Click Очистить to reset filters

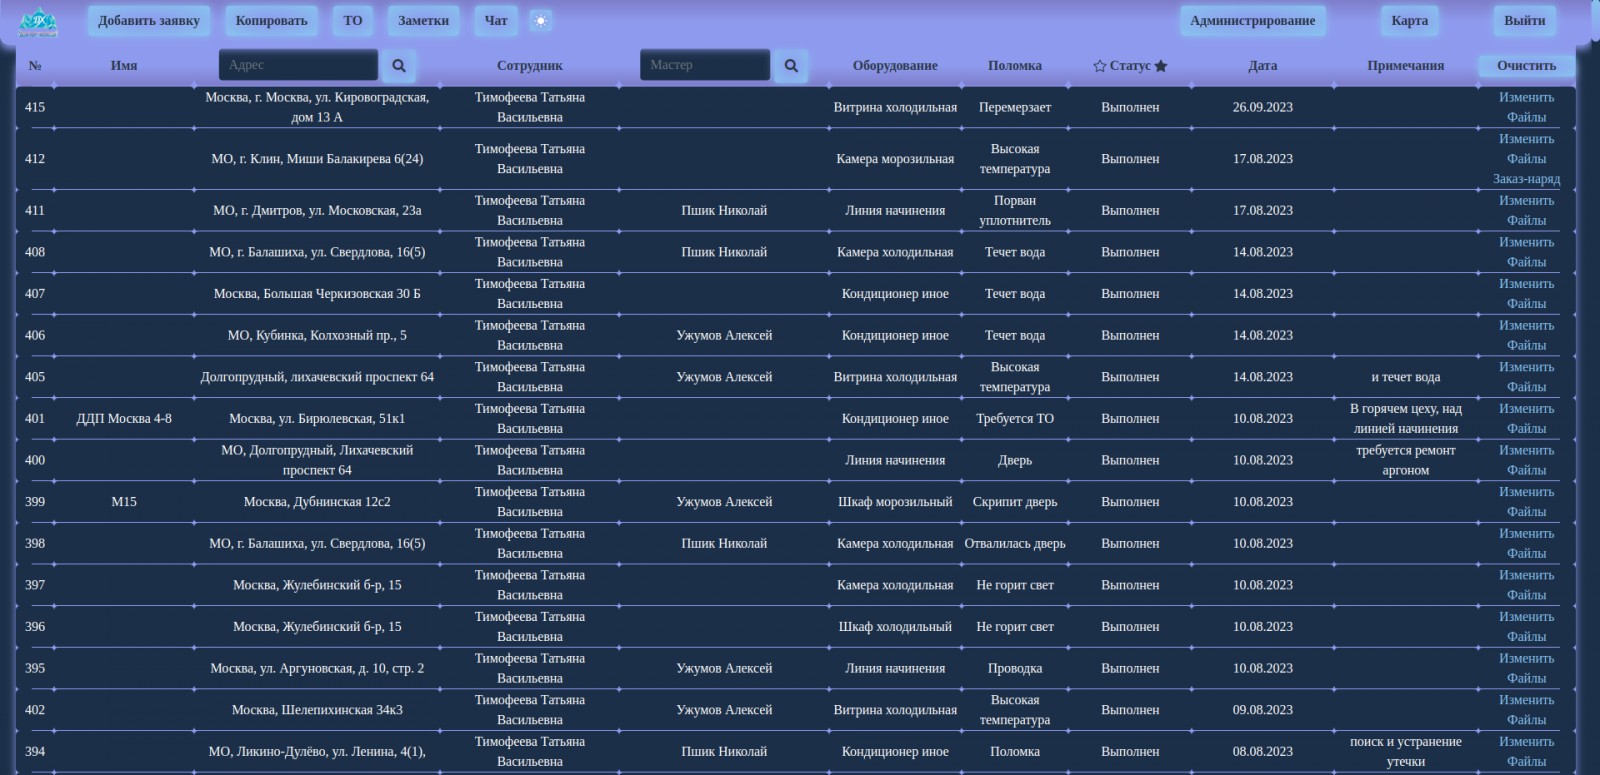coord(1527,66)
